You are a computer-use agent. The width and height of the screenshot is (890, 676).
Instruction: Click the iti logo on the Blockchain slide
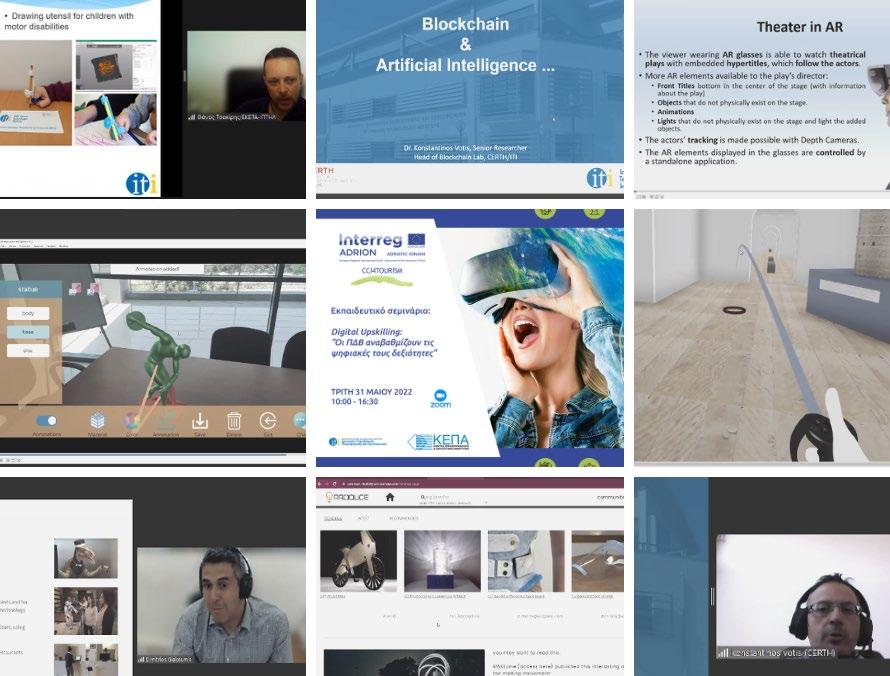[x=599, y=178]
